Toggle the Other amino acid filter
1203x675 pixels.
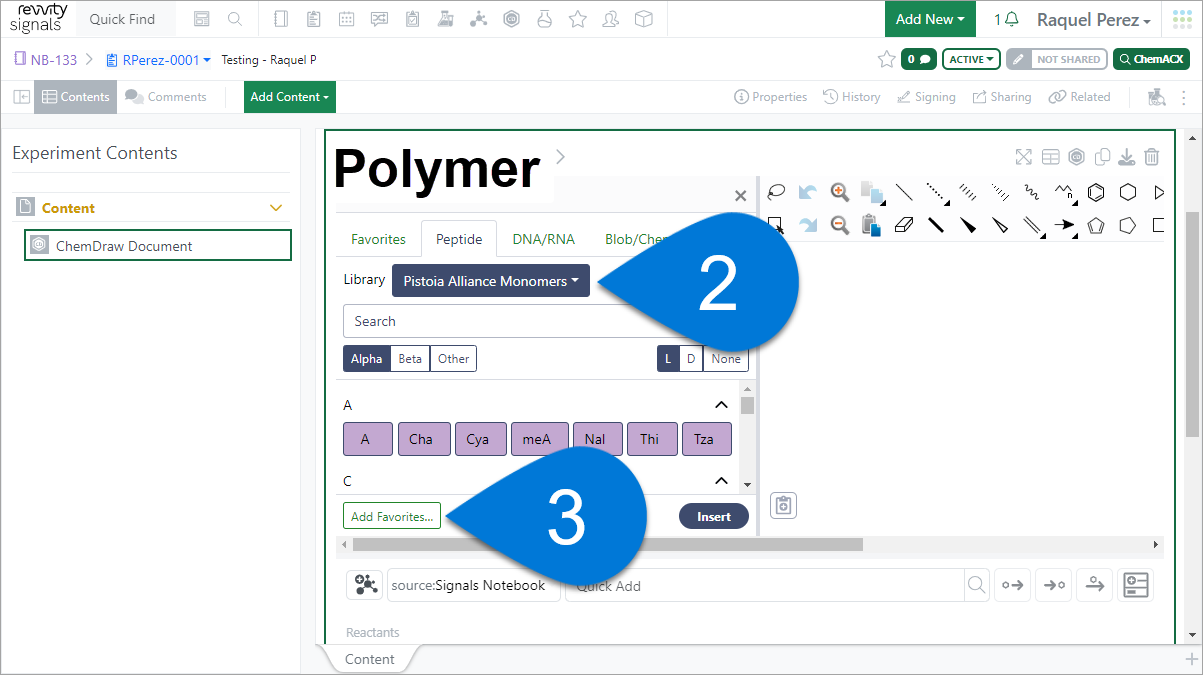tap(453, 359)
